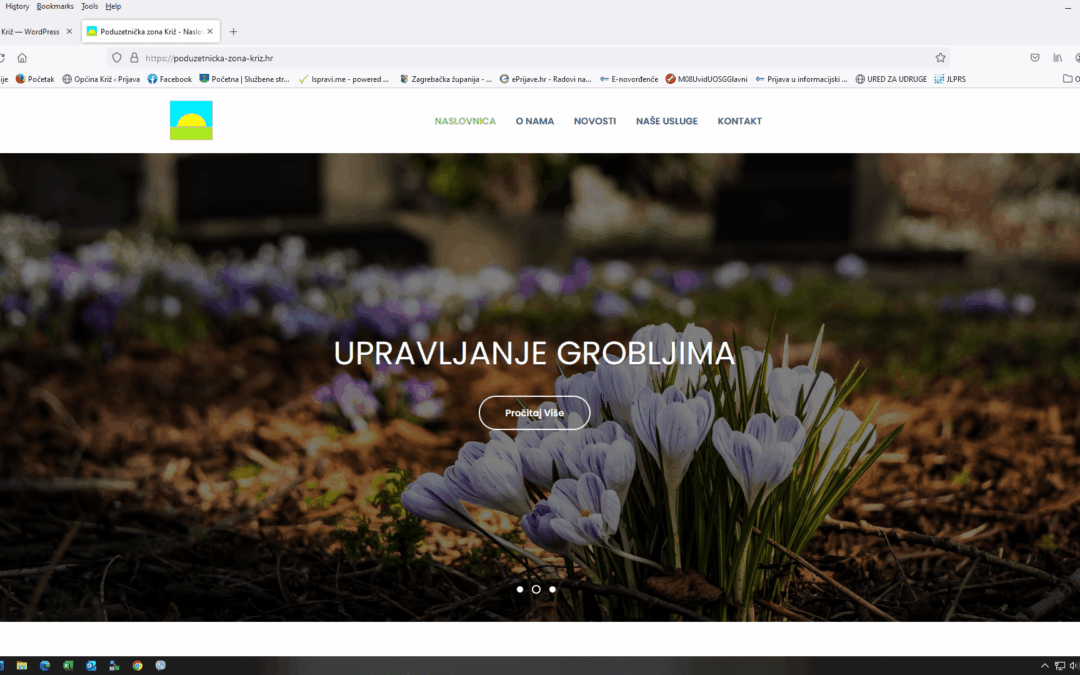This screenshot has height=675, width=1080.
Task: Click the Firefox home icon
Action: (x=22, y=58)
